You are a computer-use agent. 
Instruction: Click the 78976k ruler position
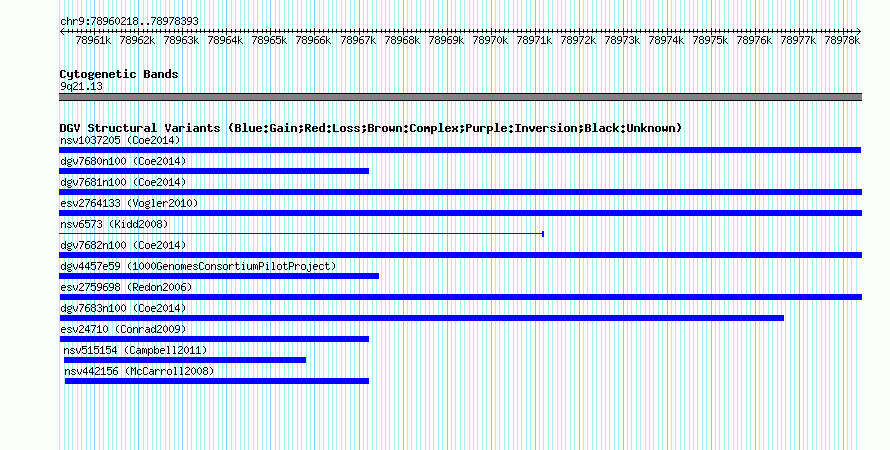point(754,40)
